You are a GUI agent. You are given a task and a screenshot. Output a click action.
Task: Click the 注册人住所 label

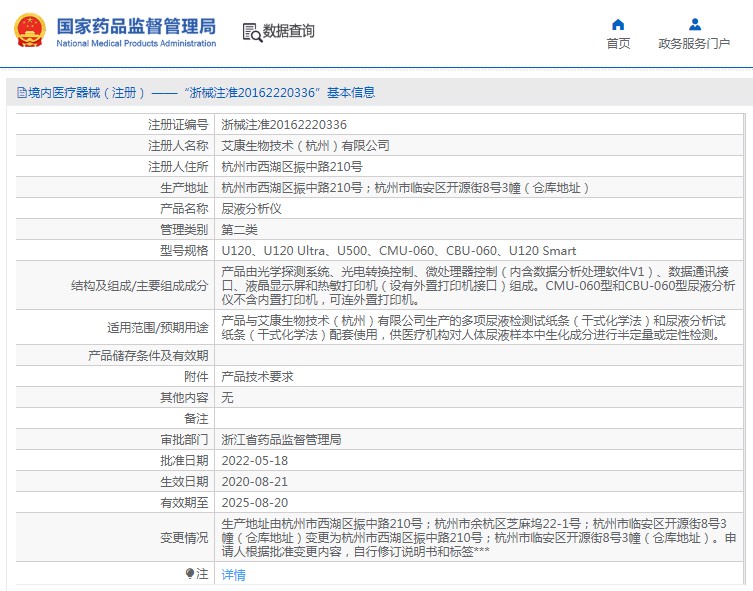coord(178,167)
